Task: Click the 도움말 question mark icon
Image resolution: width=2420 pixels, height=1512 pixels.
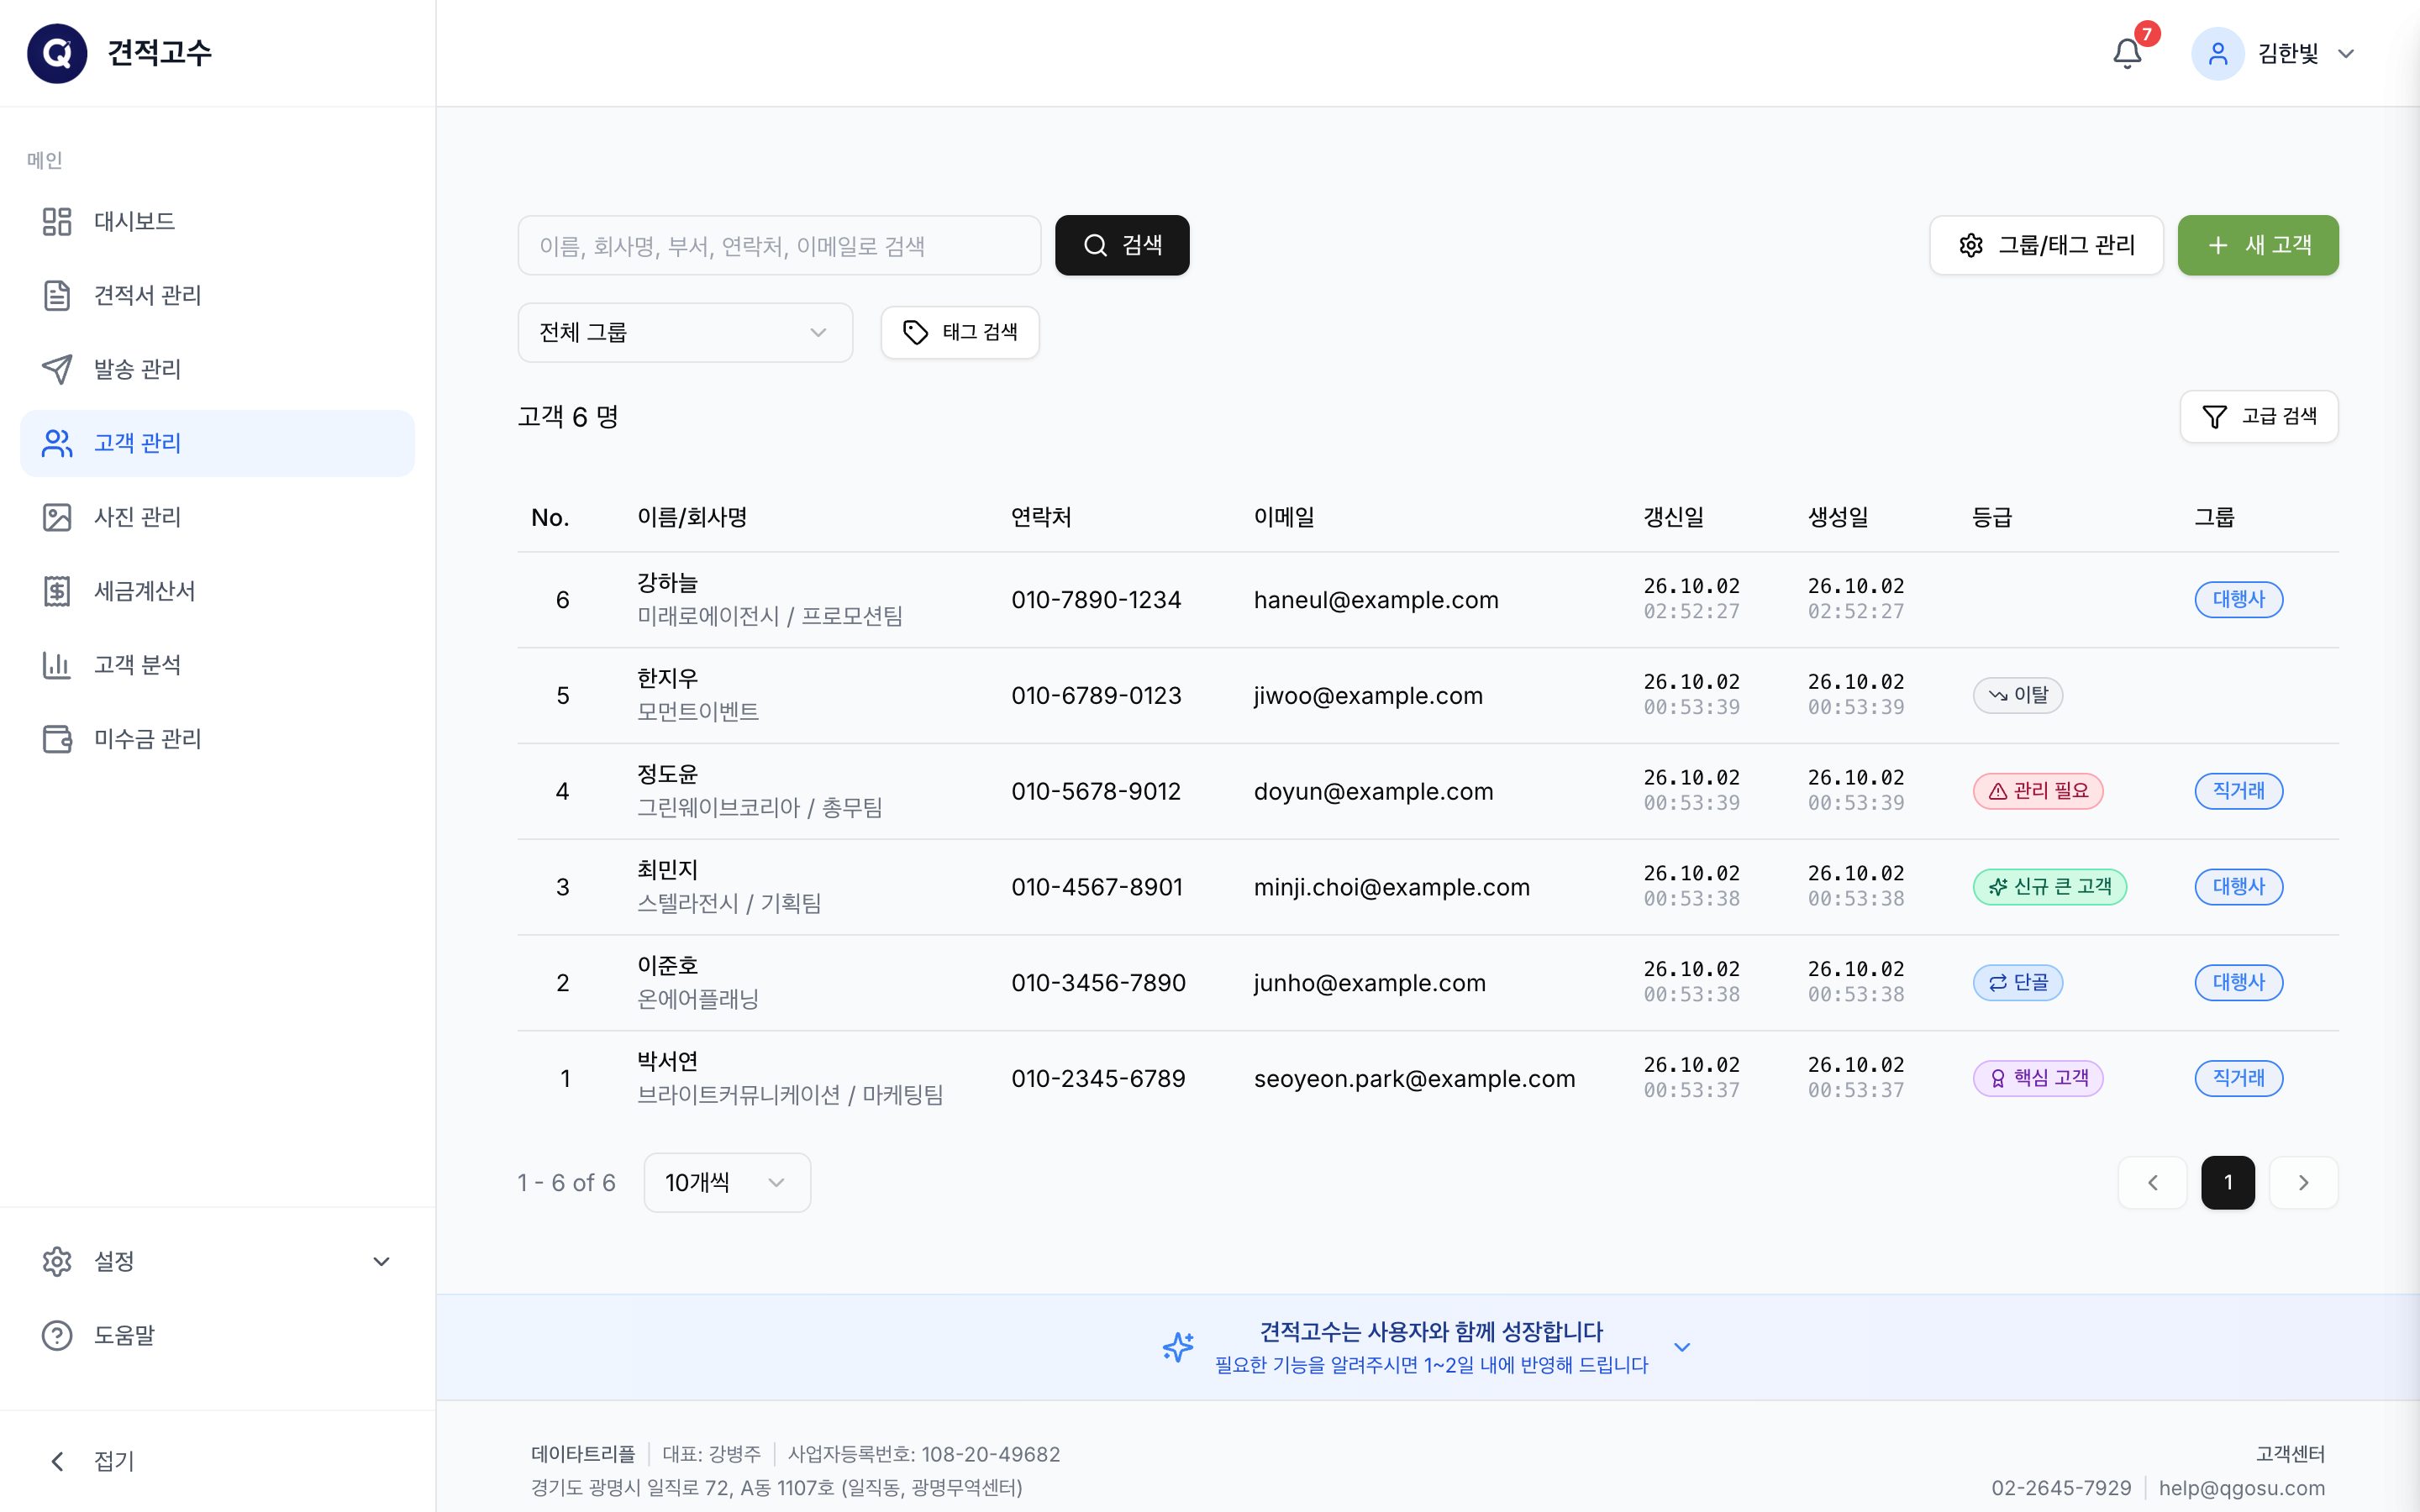Action: click(57, 1335)
